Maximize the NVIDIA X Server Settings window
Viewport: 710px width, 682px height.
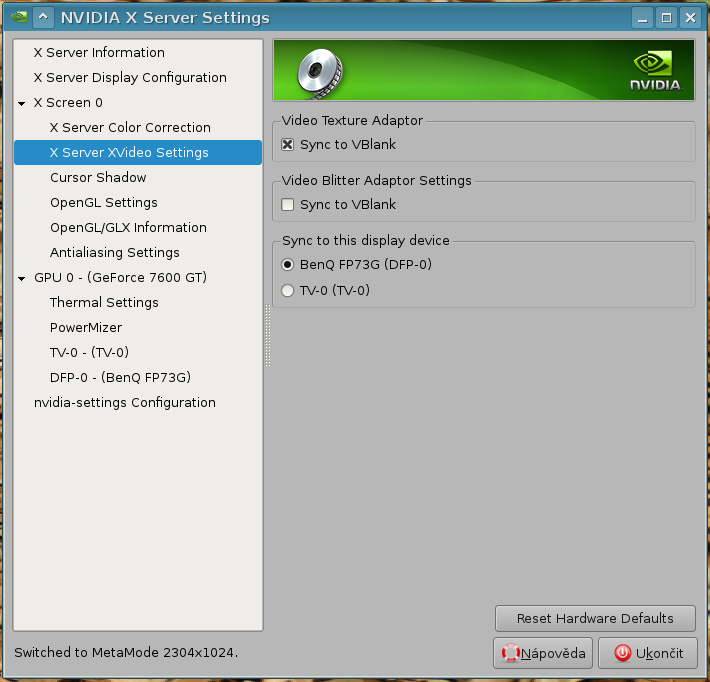click(666, 18)
